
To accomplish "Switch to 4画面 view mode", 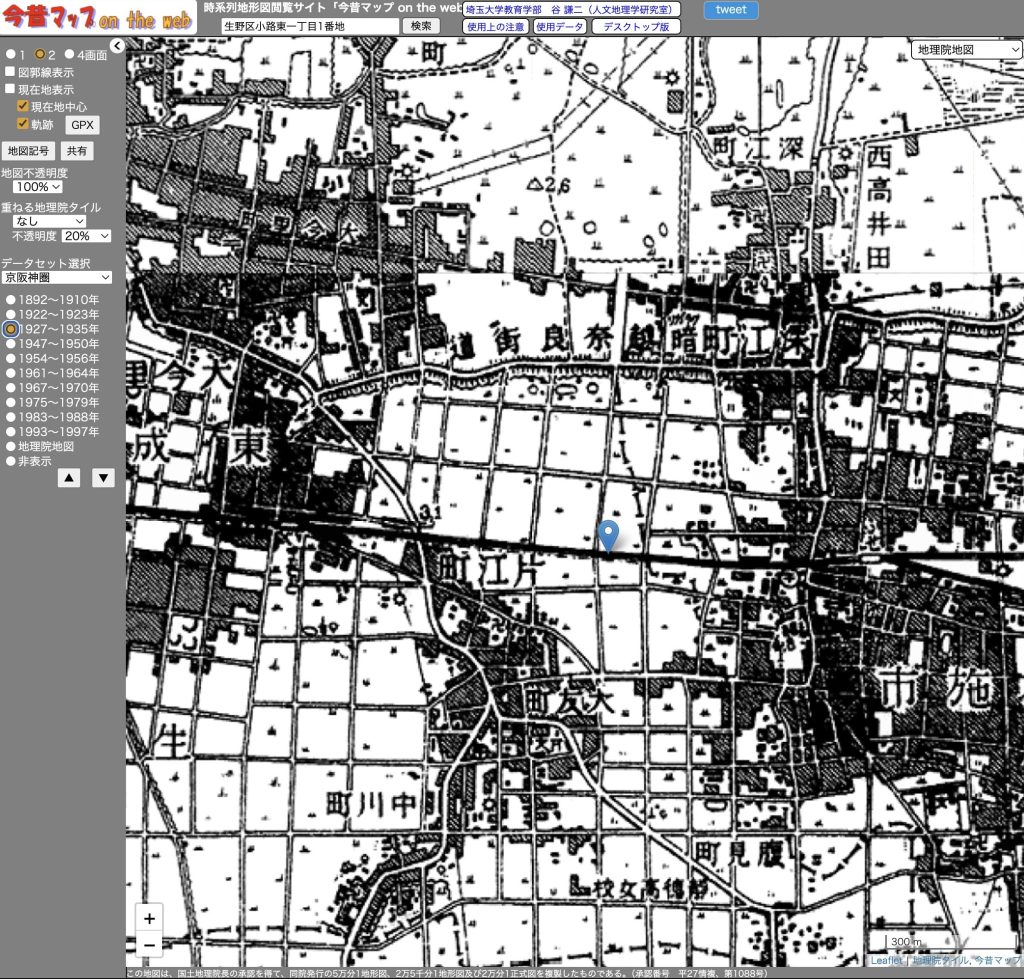I will click(x=69, y=54).
